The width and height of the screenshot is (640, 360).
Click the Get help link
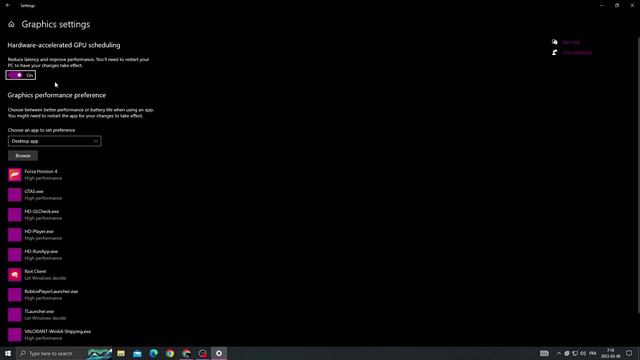[571, 42]
